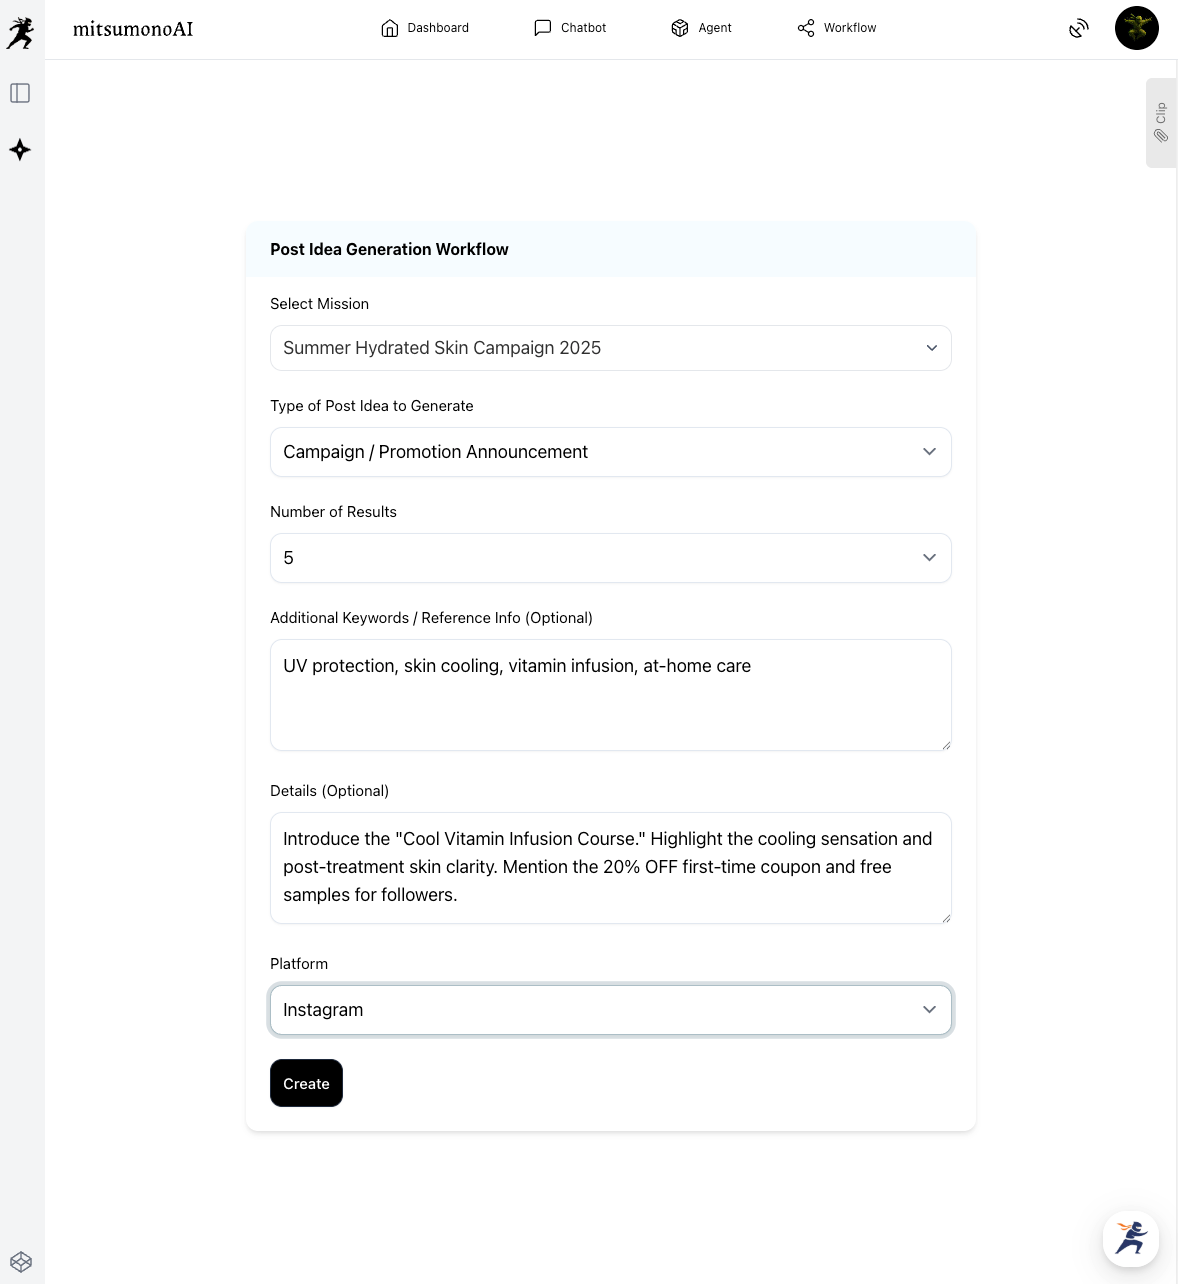Navigate to the Workflow page

coord(837,28)
